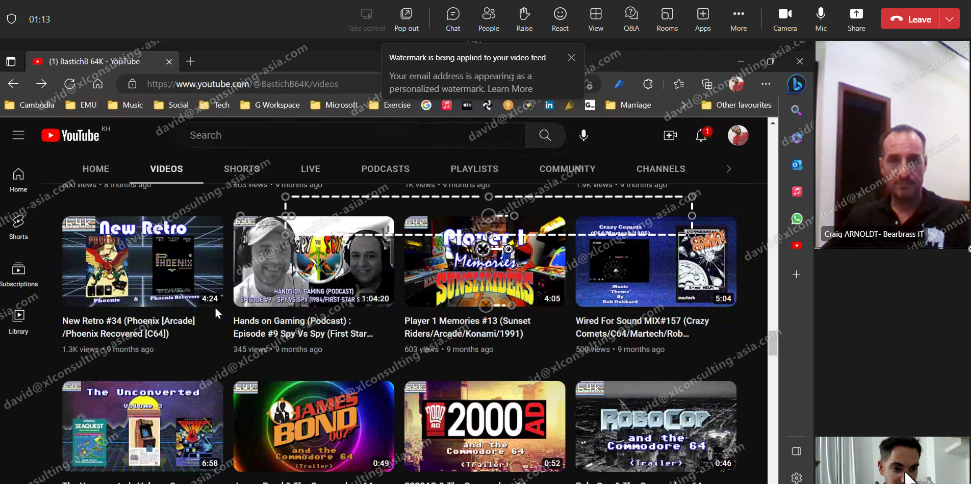Click the LinkedIn bookmark icon
971x484 pixels.
(549, 105)
